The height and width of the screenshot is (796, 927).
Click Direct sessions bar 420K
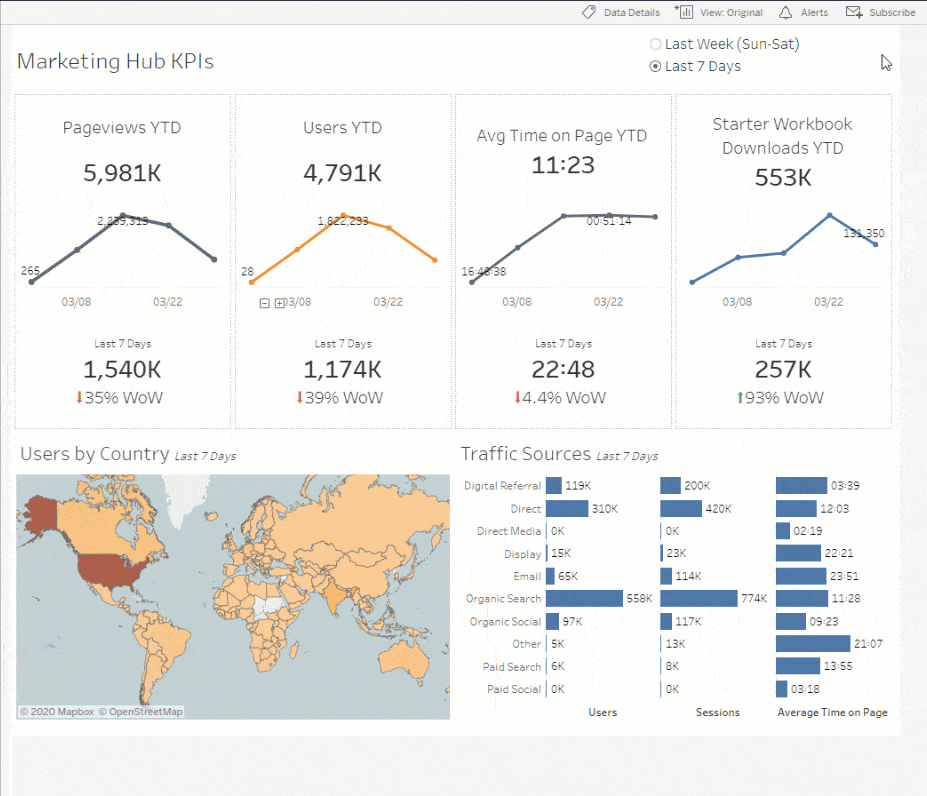[681, 509]
